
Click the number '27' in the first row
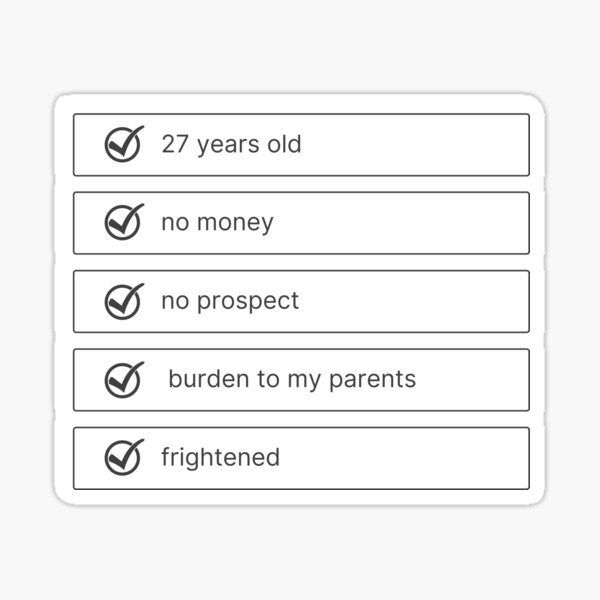[174, 144]
